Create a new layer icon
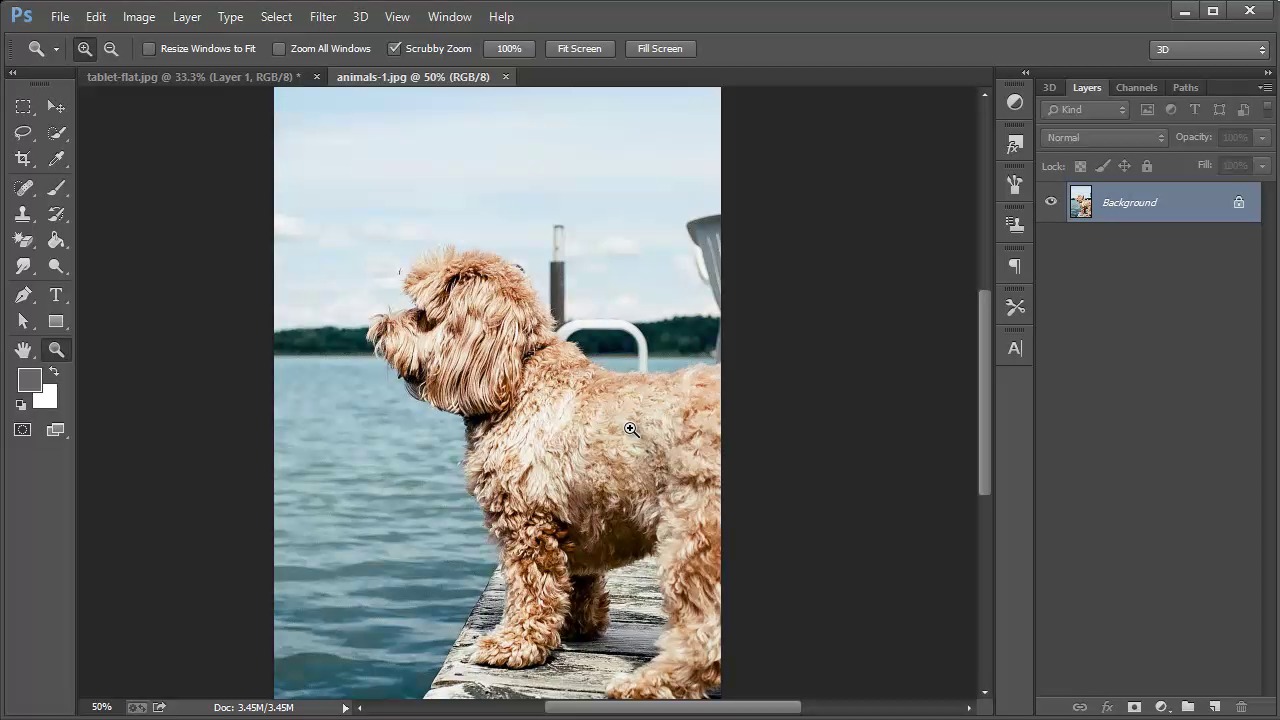The height and width of the screenshot is (720, 1280). 1214,707
